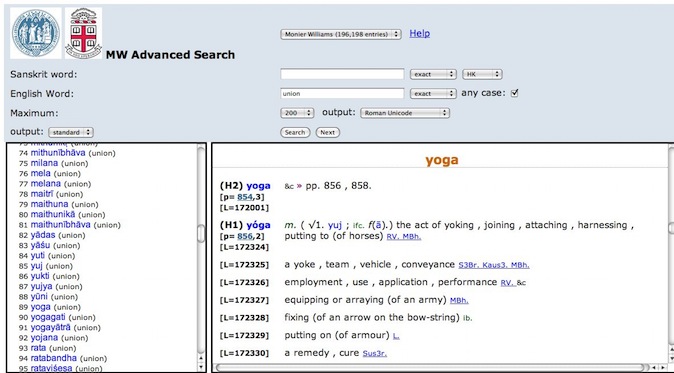This screenshot has height=373, width=674.
Task: Click the Brown University crest logo
Action: [83, 33]
